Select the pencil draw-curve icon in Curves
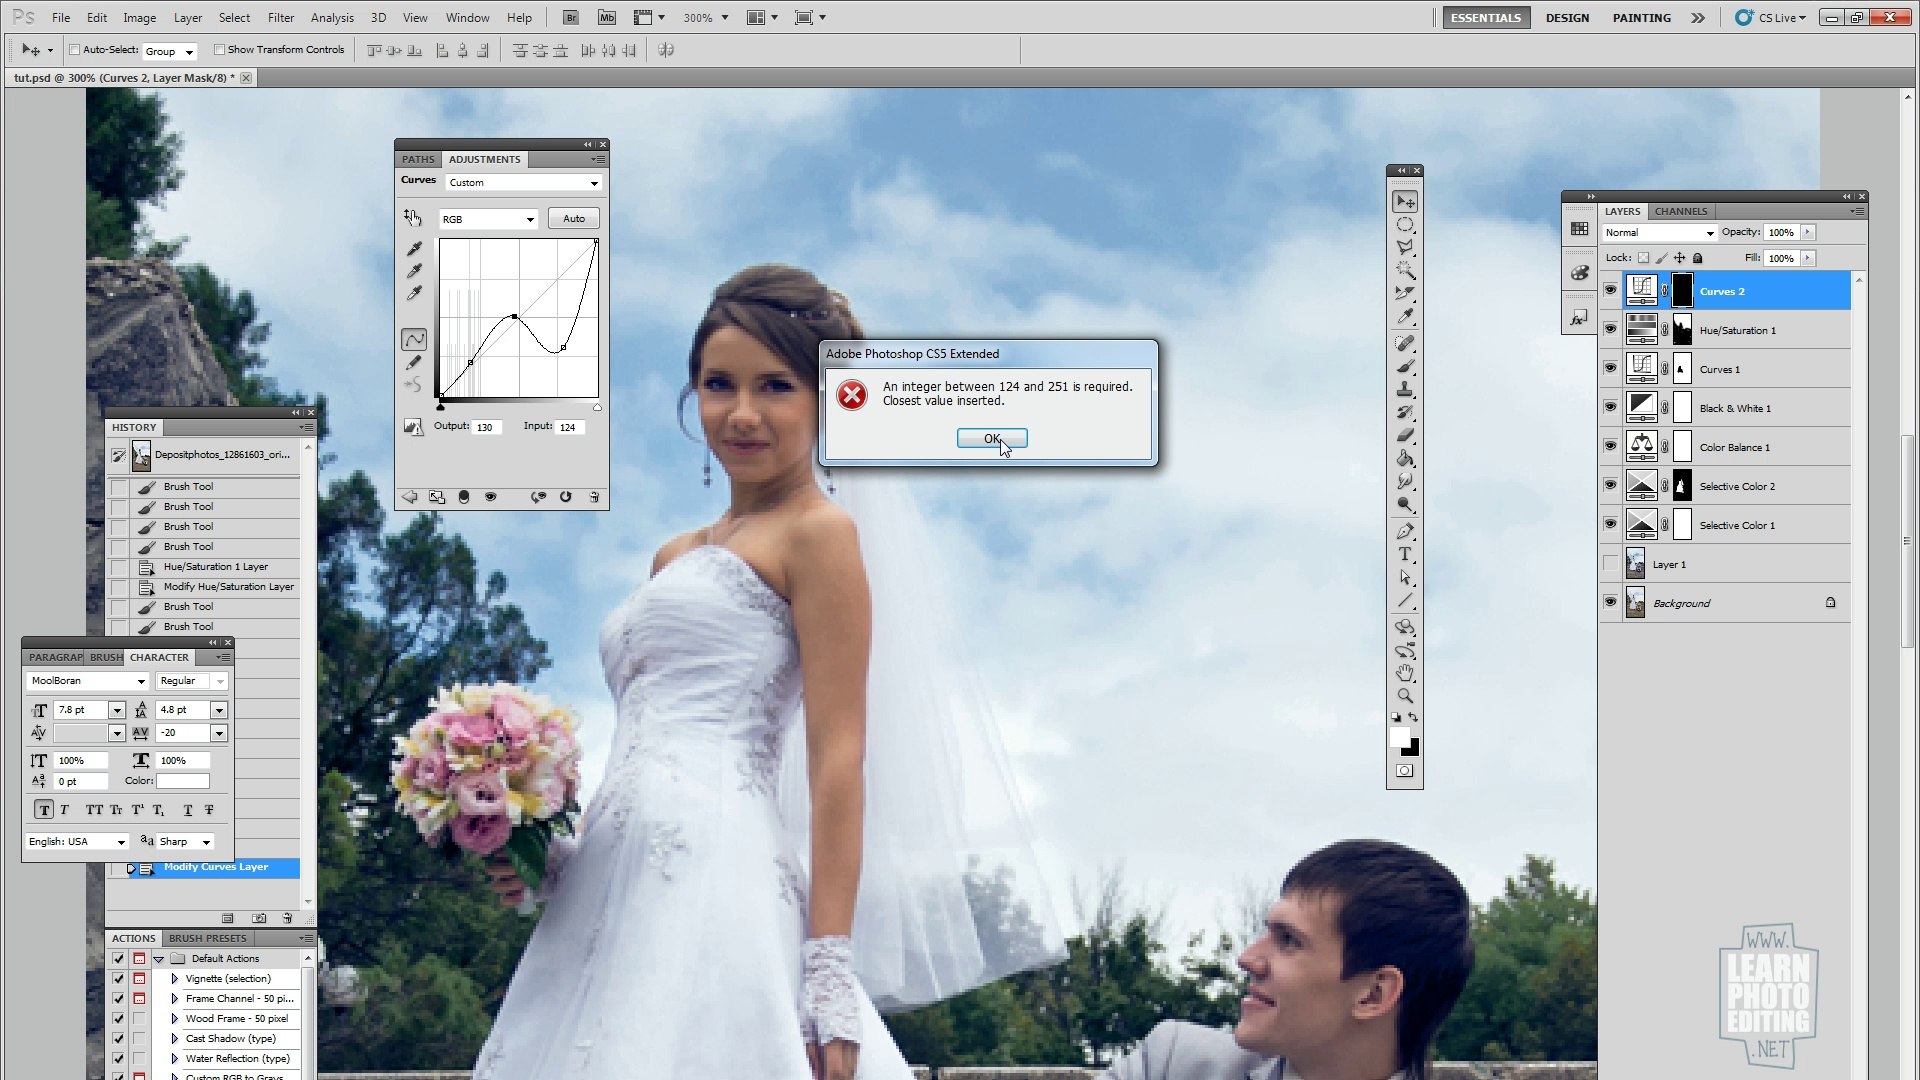 [x=414, y=363]
